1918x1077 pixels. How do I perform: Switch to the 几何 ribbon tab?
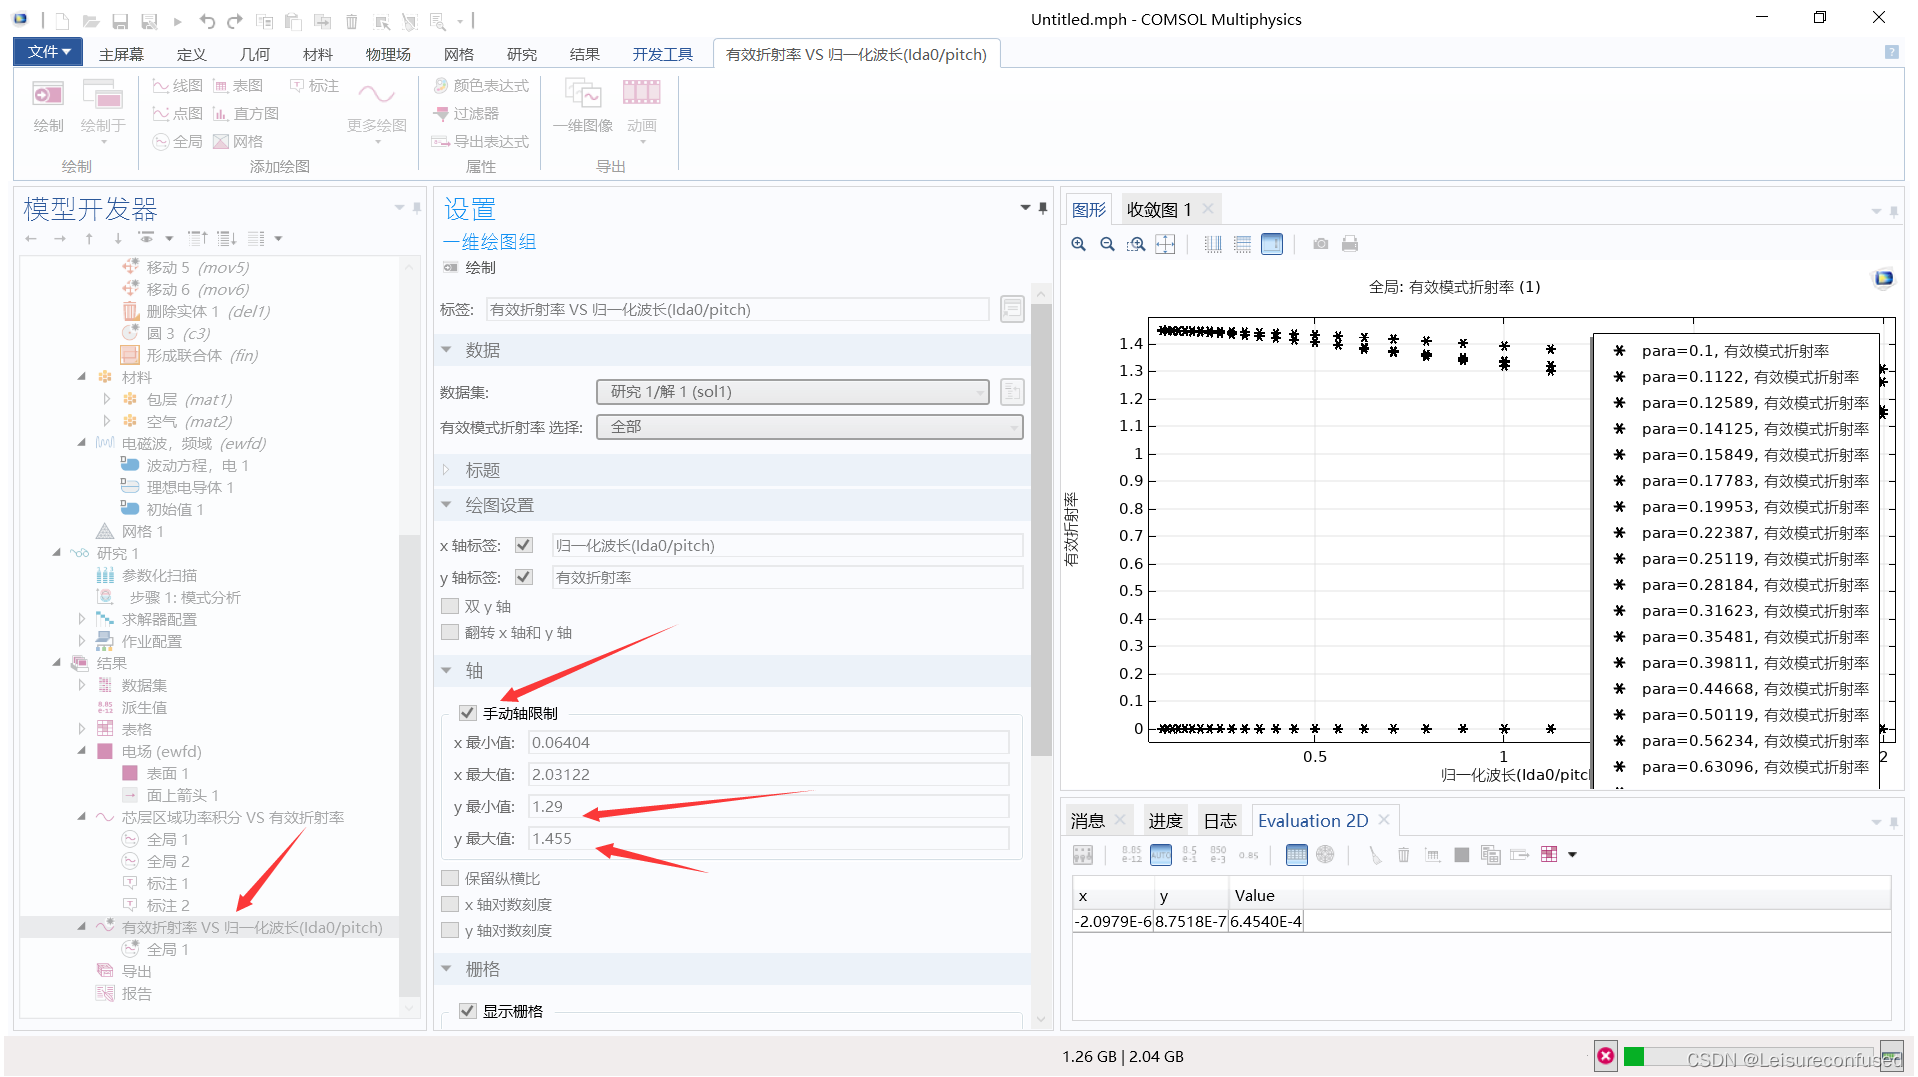pyautogui.click(x=255, y=54)
